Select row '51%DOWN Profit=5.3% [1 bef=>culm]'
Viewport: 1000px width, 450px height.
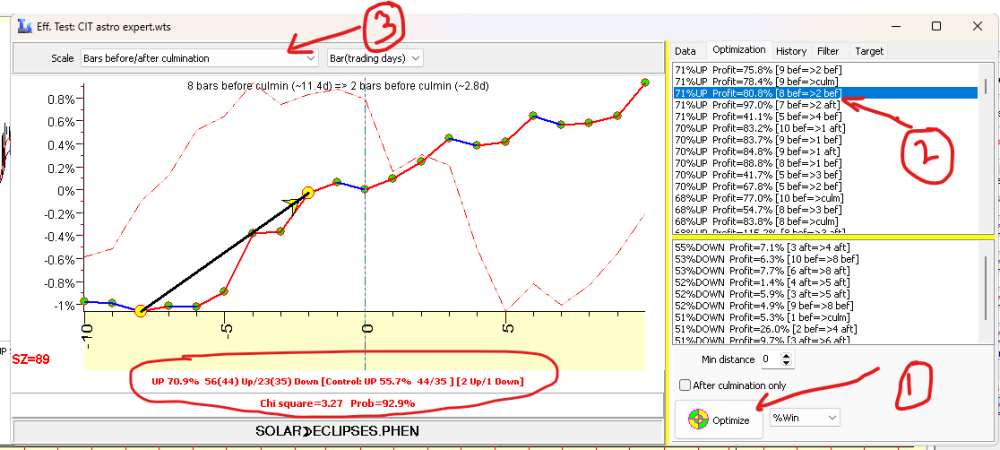[x=826, y=317]
